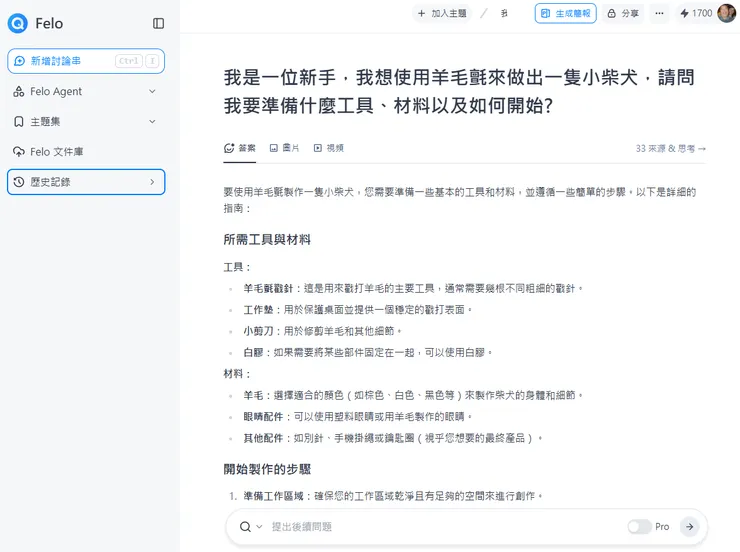Open 主題集 in the sidebar
The height and width of the screenshot is (552, 740).
pyautogui.click(x=86, y=122)
